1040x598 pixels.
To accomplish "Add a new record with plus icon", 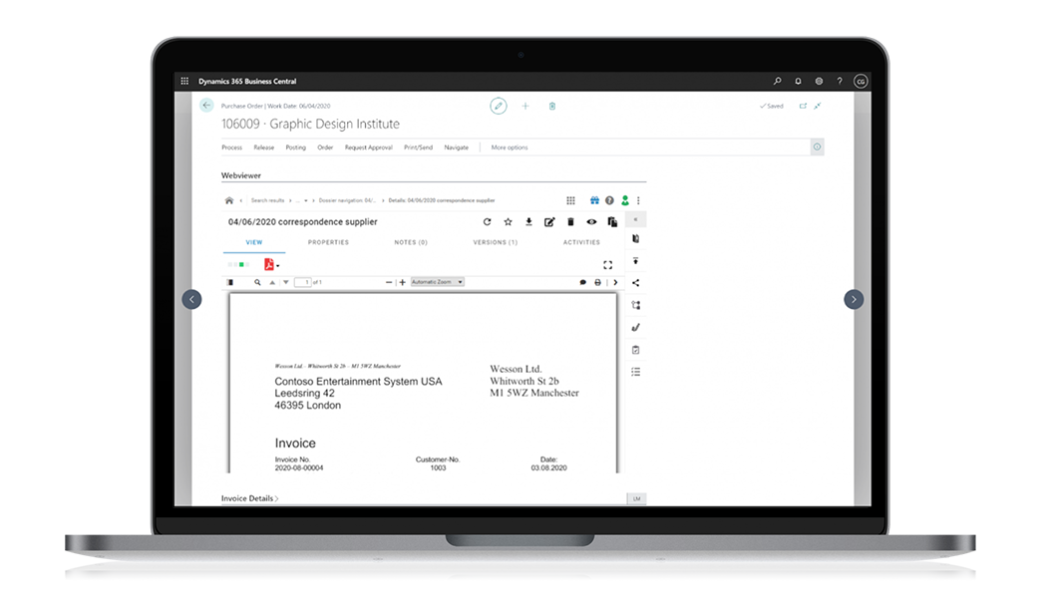I will tap(525, 105).
